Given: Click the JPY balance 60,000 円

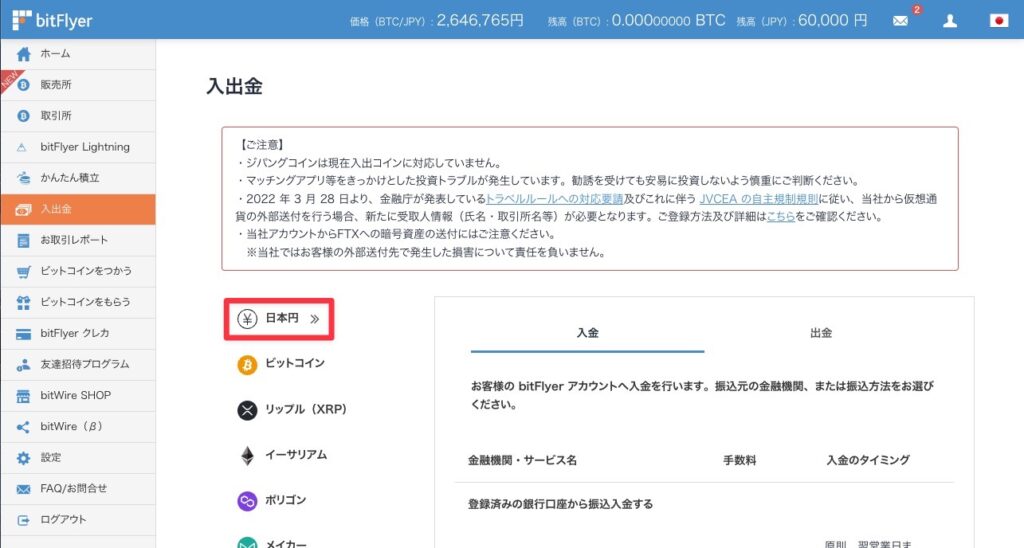Looking at the screenshot, I should tap(833, 20).
